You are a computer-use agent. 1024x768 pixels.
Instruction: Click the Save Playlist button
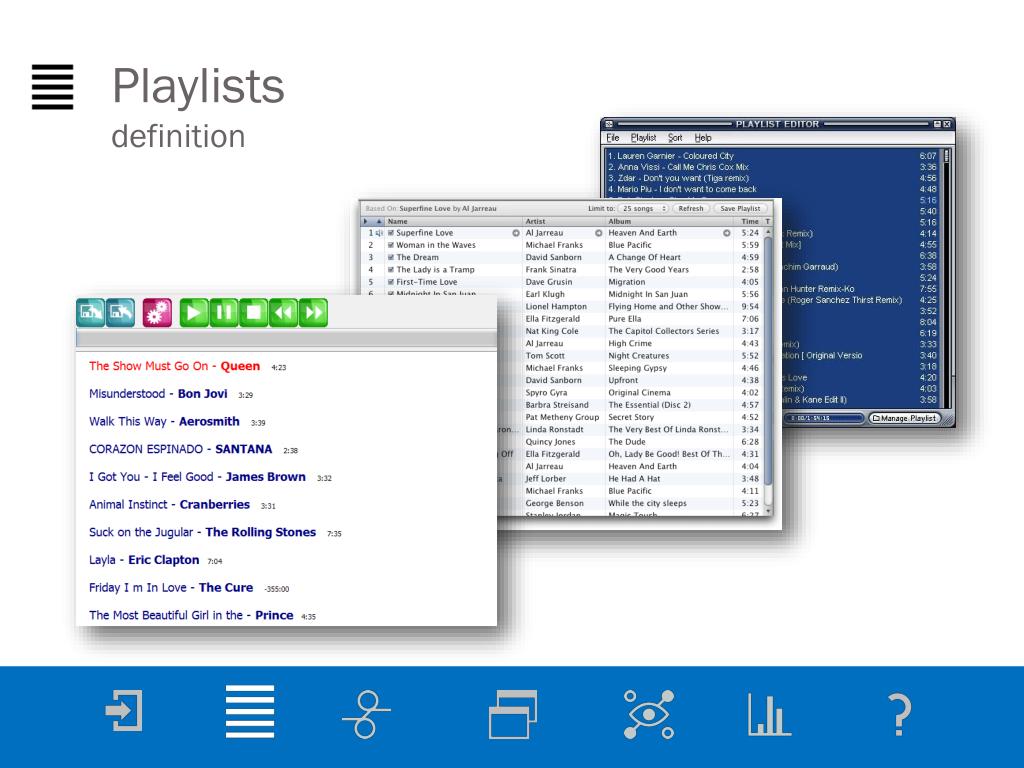click(x=740, y=208)
